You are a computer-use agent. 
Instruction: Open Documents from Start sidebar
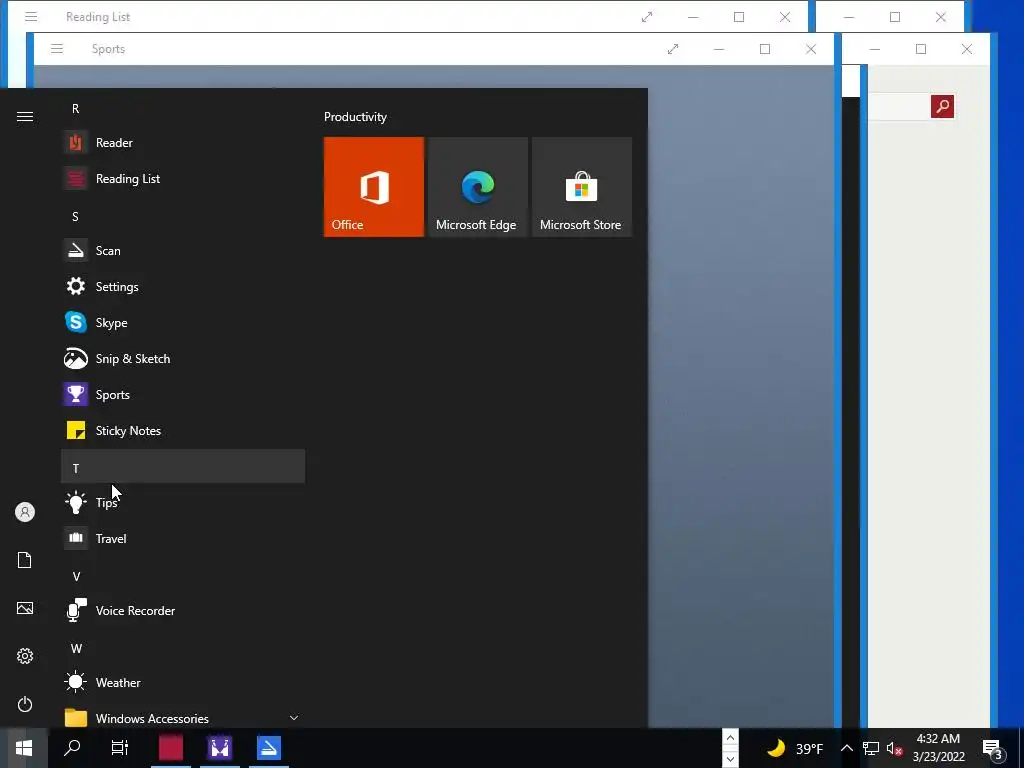pos(25,560)
